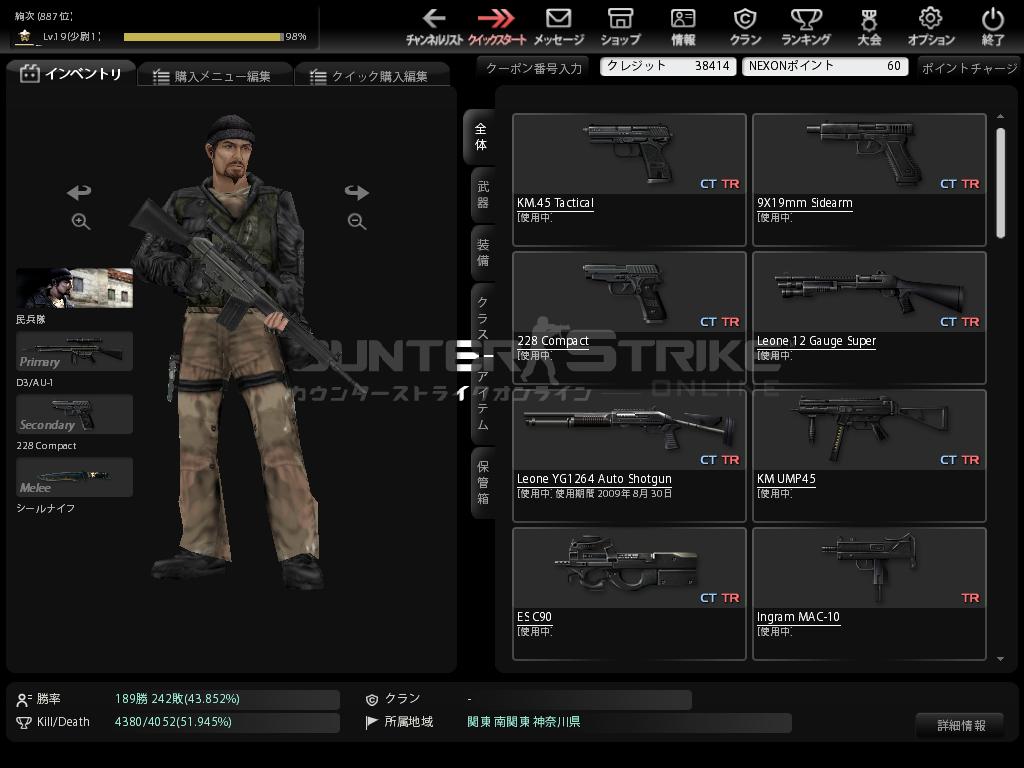The height and width of the screenshot is (768, 1024).
Task: Click the inventory scrollbar thumb
Action: point(1000,183)
